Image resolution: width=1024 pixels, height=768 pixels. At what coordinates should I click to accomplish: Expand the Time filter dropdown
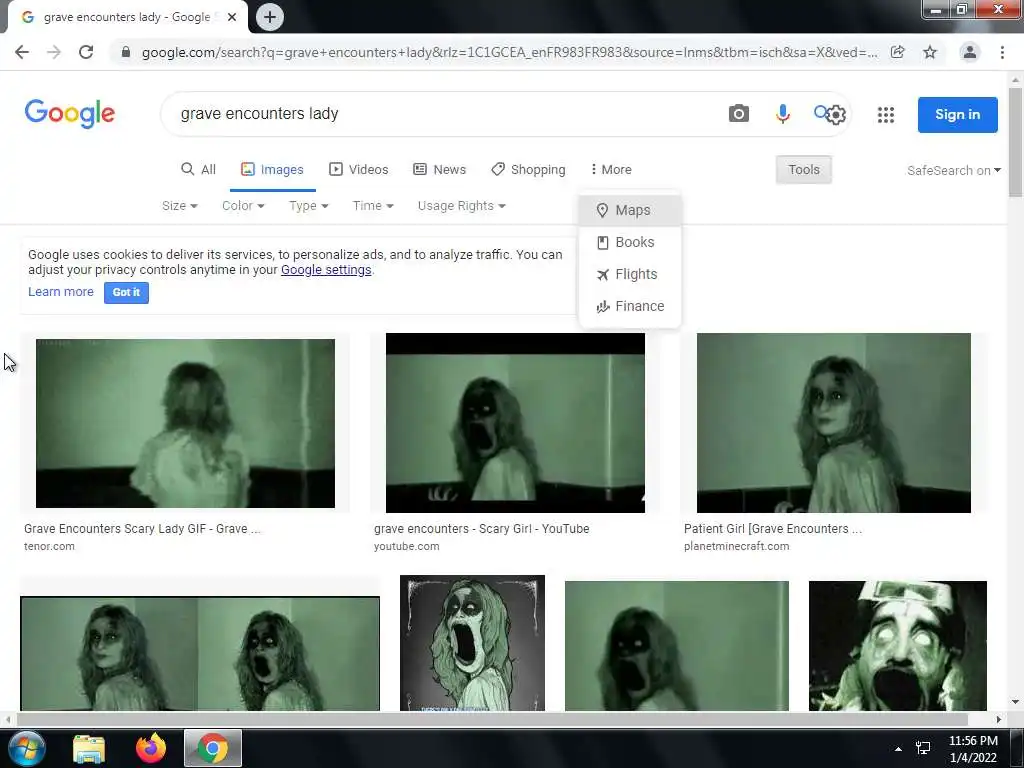pos(373,206)
